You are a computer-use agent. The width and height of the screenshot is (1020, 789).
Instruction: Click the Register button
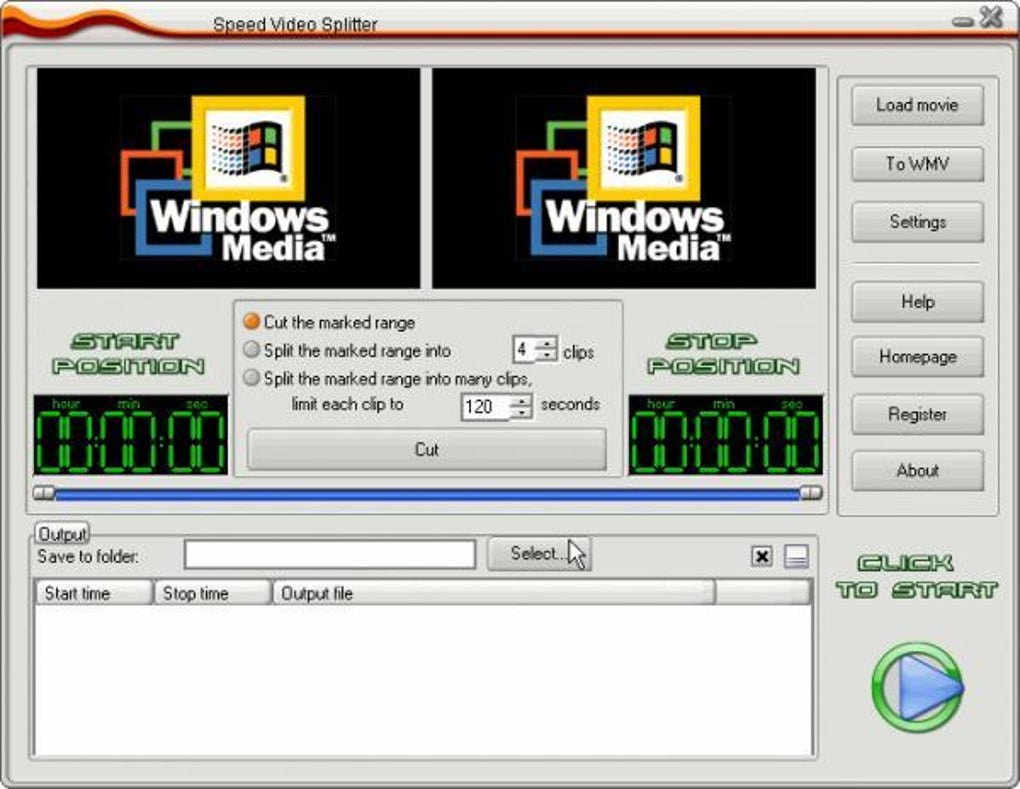(x=917, y=414)
